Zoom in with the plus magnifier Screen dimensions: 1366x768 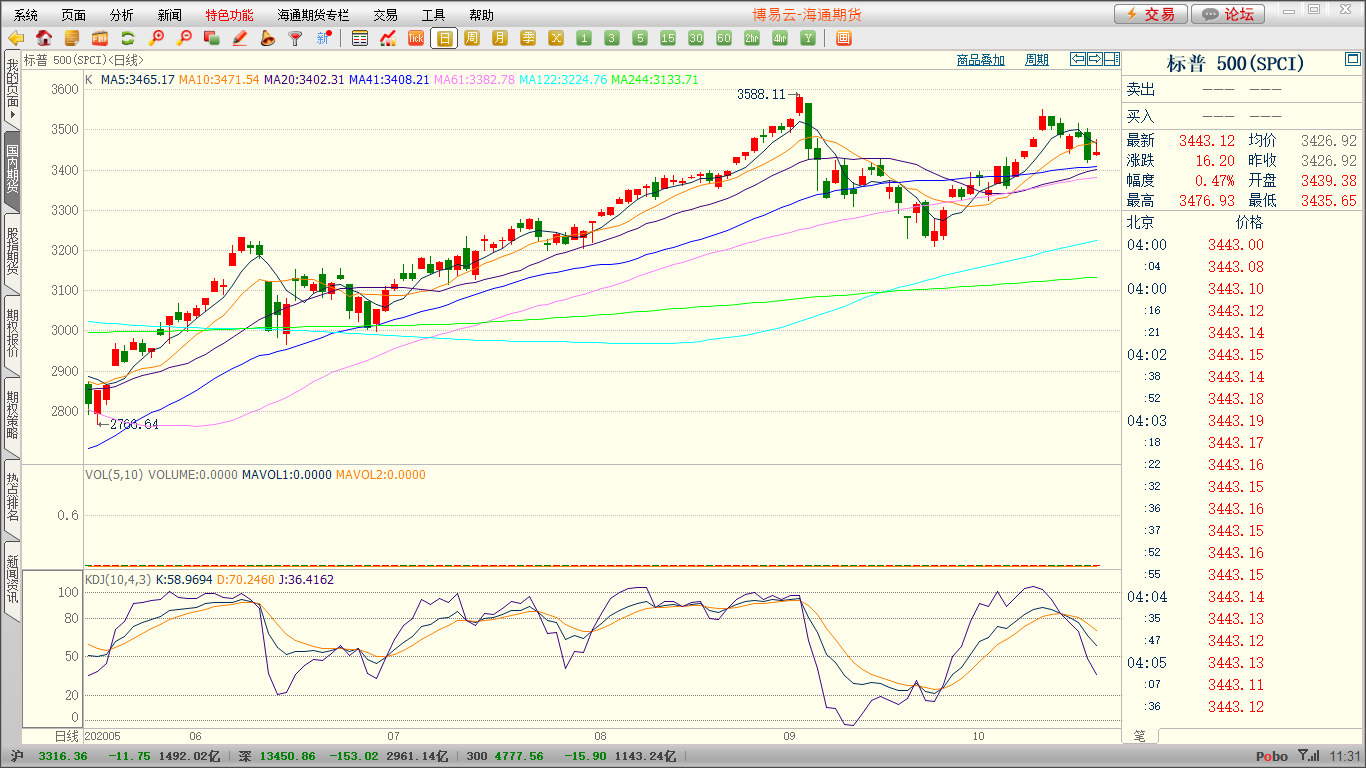(x=156, y=38)
